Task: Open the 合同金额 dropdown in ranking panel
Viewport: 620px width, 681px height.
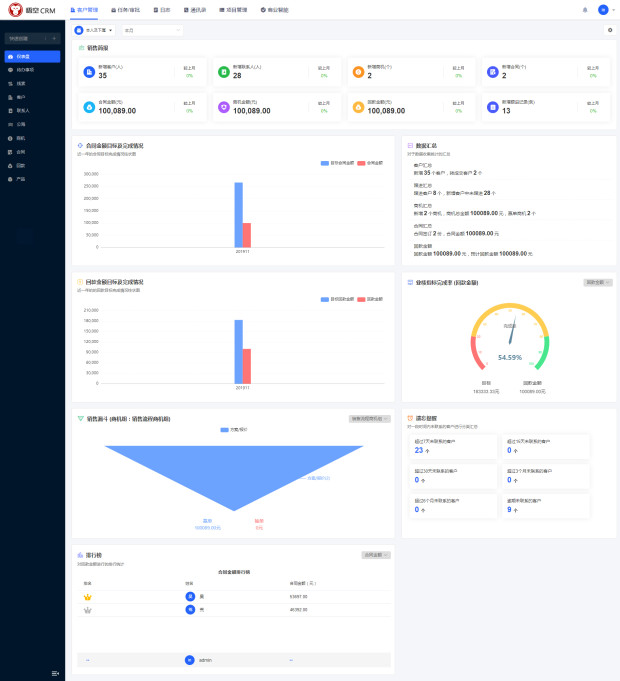Action: [375, 554]
